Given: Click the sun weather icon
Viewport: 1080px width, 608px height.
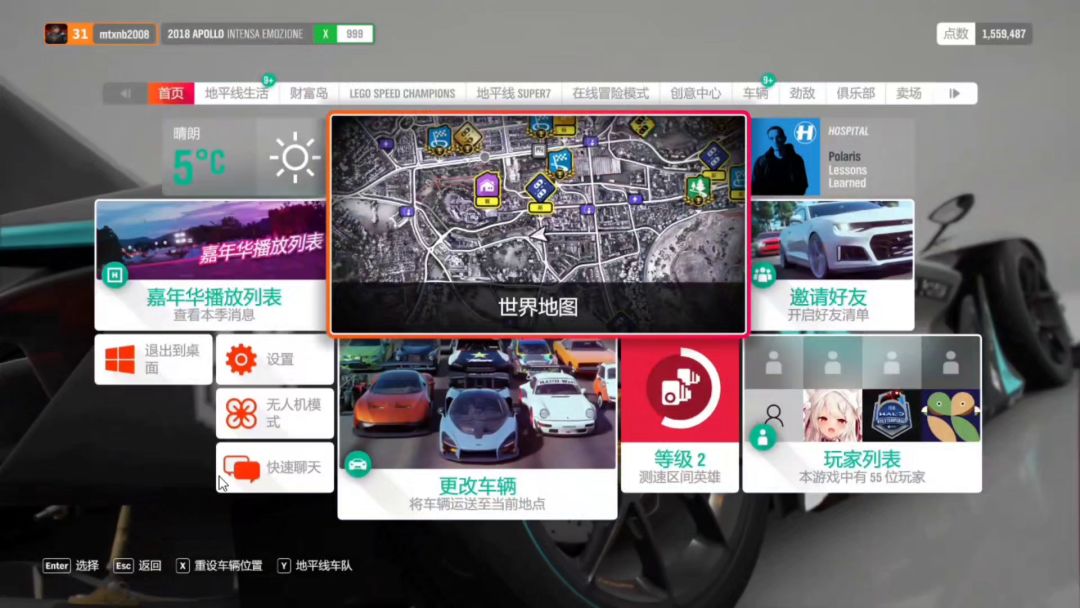Looking at the screenshot, I should (294, 157).
